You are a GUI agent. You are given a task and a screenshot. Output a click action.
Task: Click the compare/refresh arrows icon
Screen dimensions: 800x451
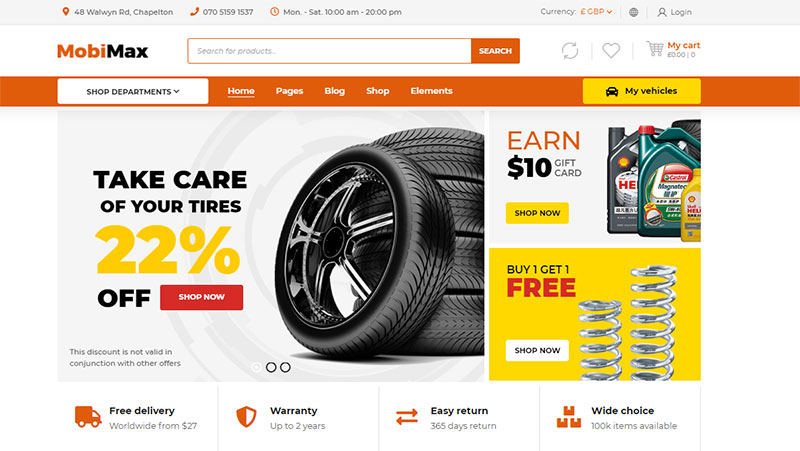click(x=570, y=51)
